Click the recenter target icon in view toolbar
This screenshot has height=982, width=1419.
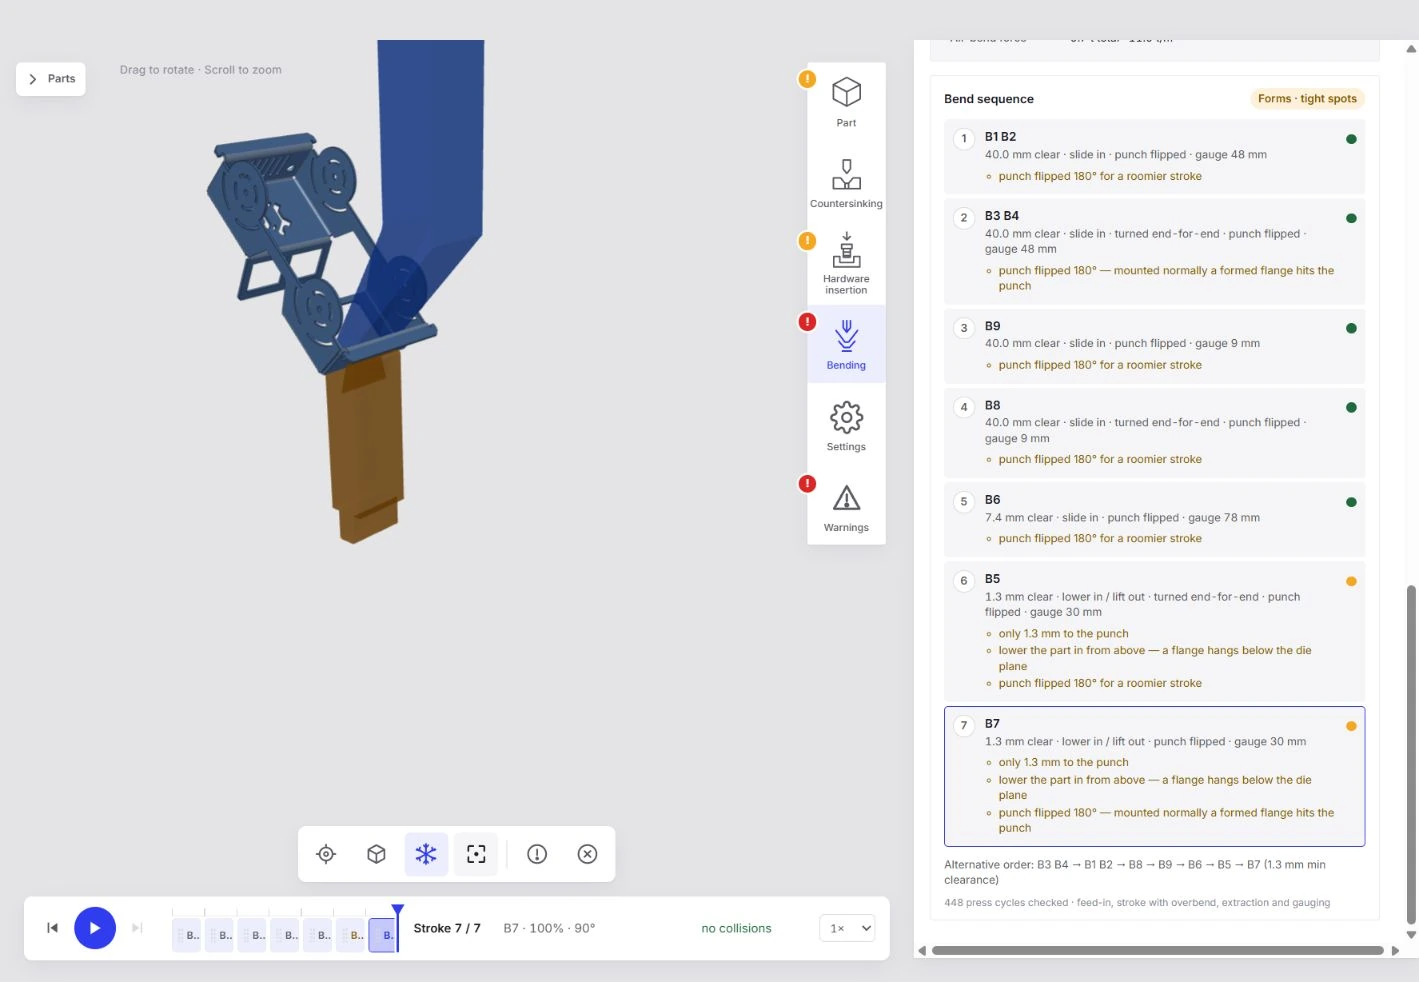pos(326,854)
